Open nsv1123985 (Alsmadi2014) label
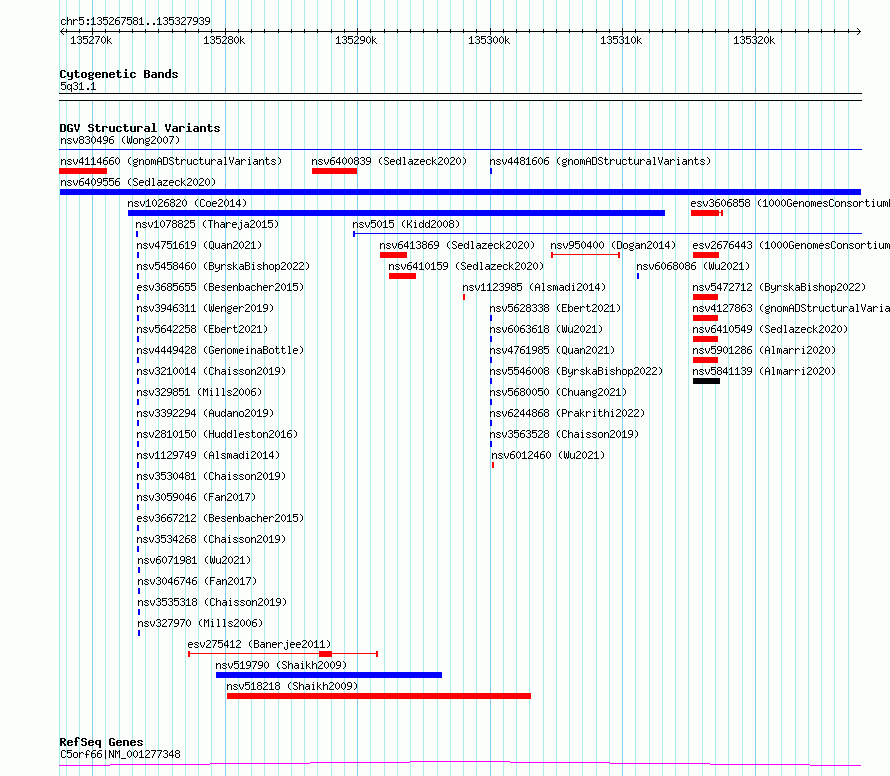 pyautogui.click(x=534, y=287)
